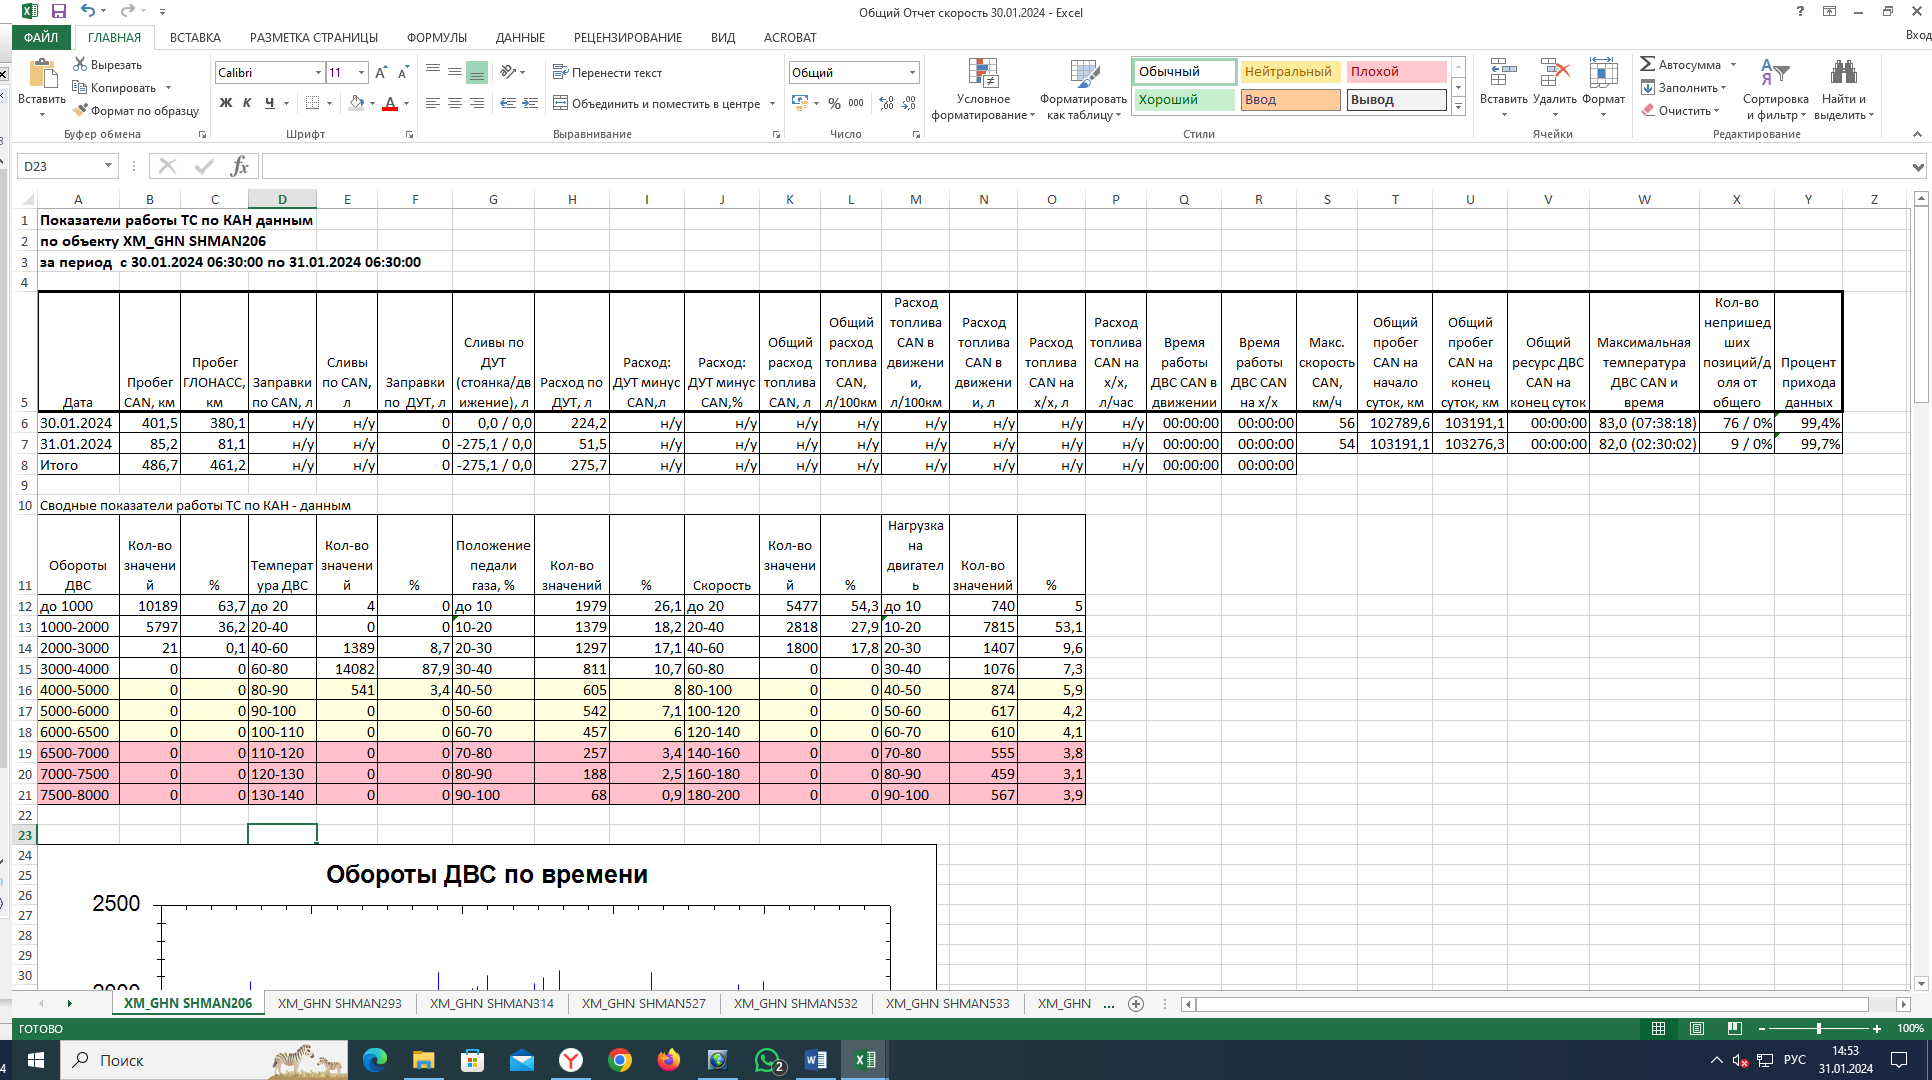This screenshot has height=1080, width=1932.
Task: Select the Хороший cell style
Action: pyautogui.click(x=1185, y=100)
